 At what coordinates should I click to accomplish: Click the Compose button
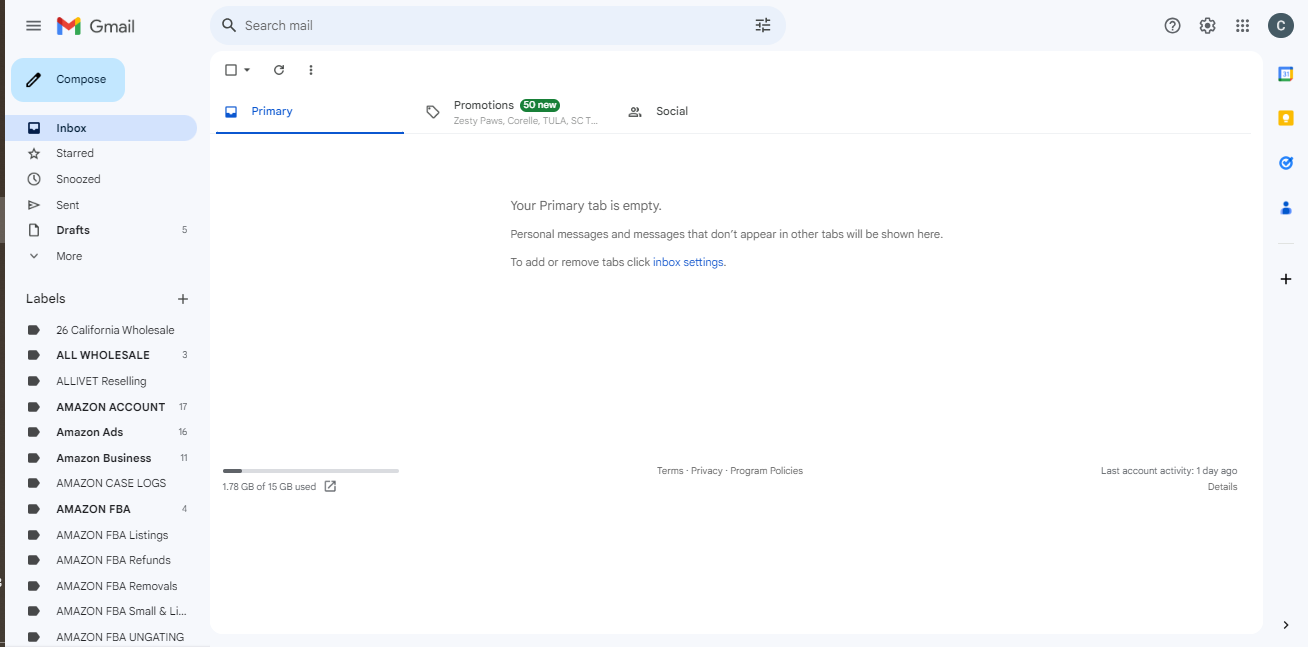(x=68, y=80)
